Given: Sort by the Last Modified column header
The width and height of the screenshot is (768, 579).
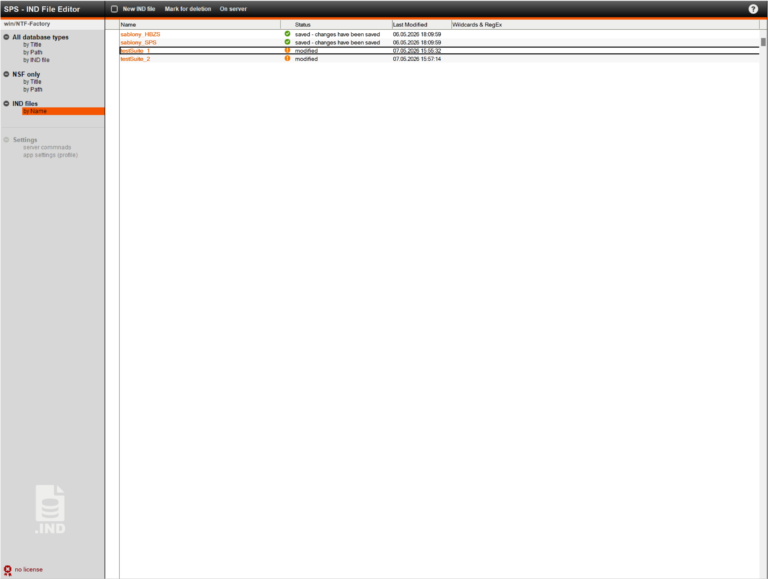Looking at the screenshot, I should click(x=410, y=24).
